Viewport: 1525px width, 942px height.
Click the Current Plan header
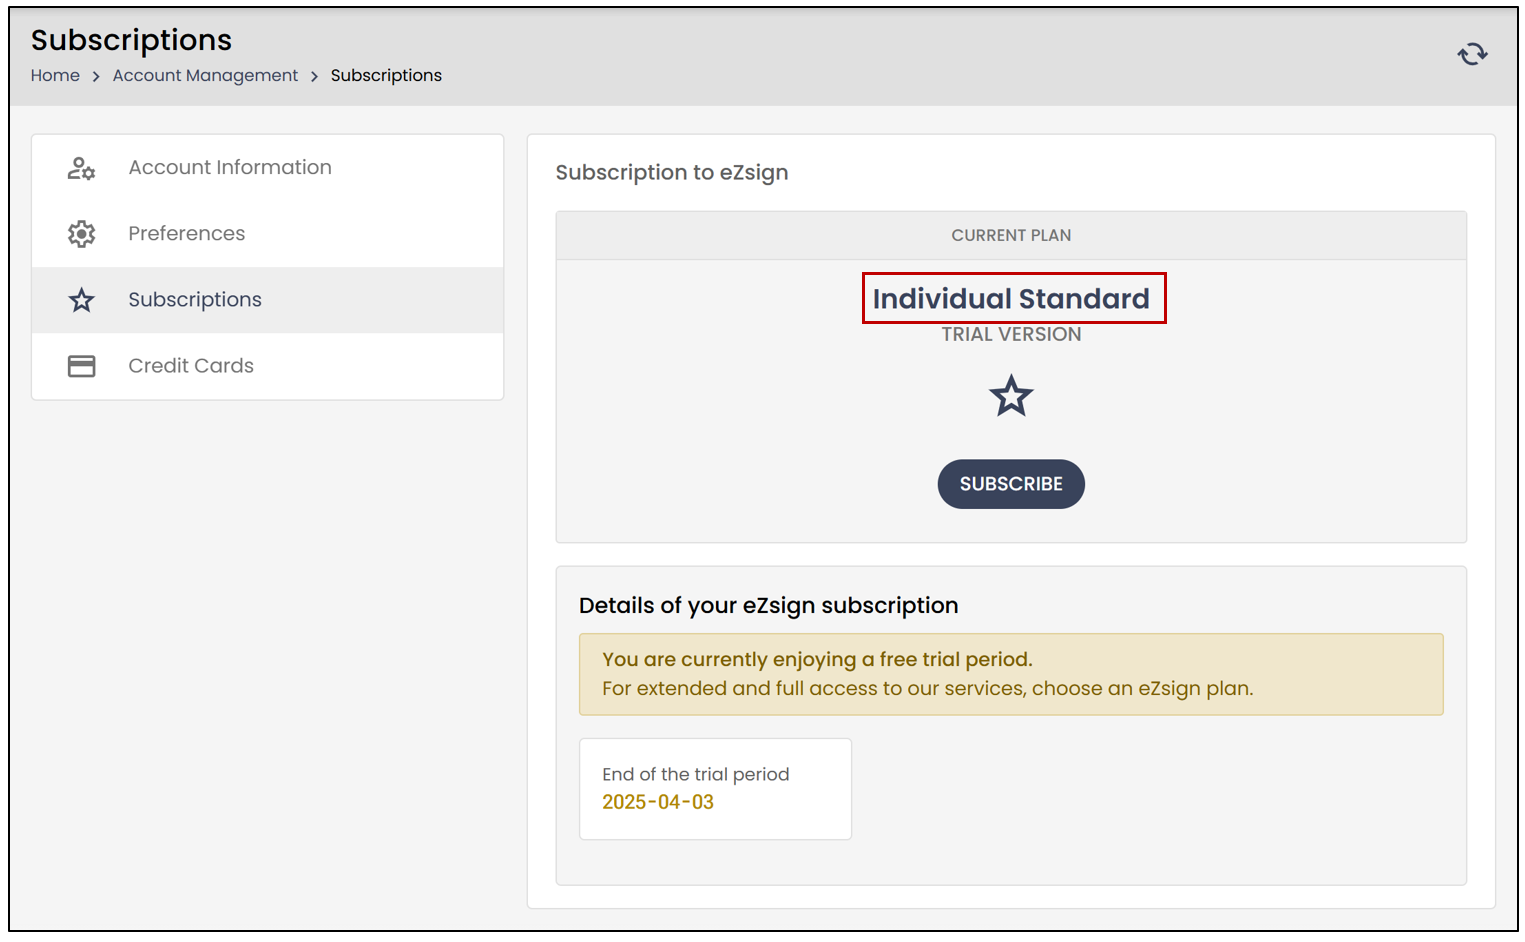[x=1011, y=236]
